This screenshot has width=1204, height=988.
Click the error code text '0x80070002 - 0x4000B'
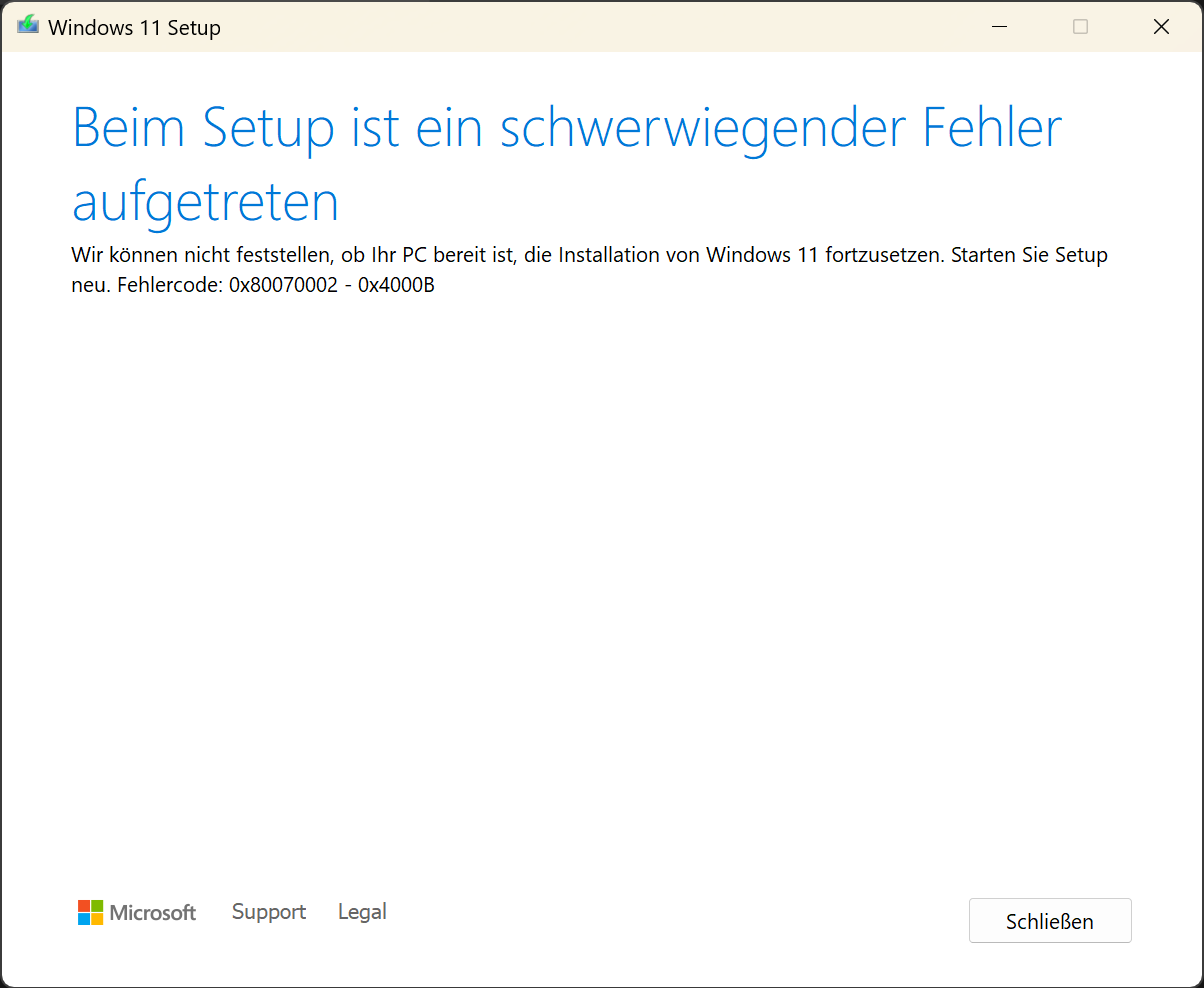[332, 285]
